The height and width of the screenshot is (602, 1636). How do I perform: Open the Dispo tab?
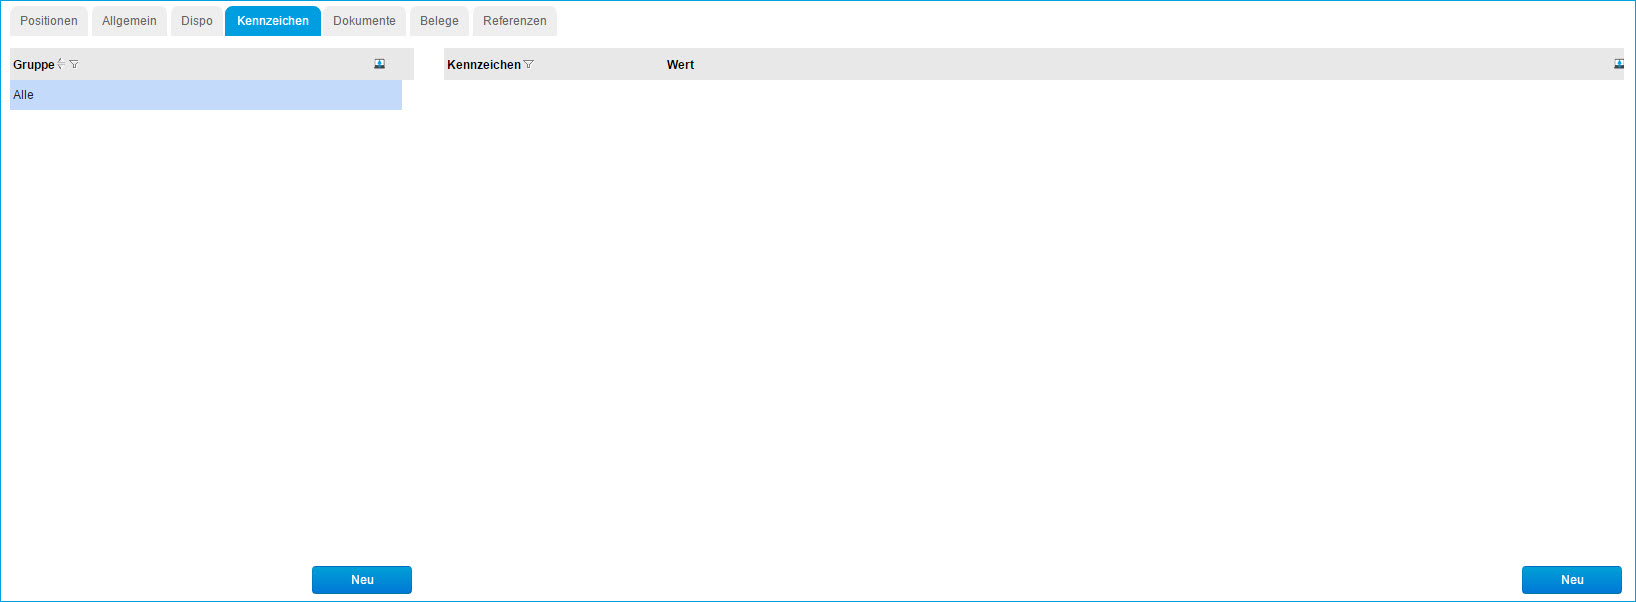[x=197, y=21]
